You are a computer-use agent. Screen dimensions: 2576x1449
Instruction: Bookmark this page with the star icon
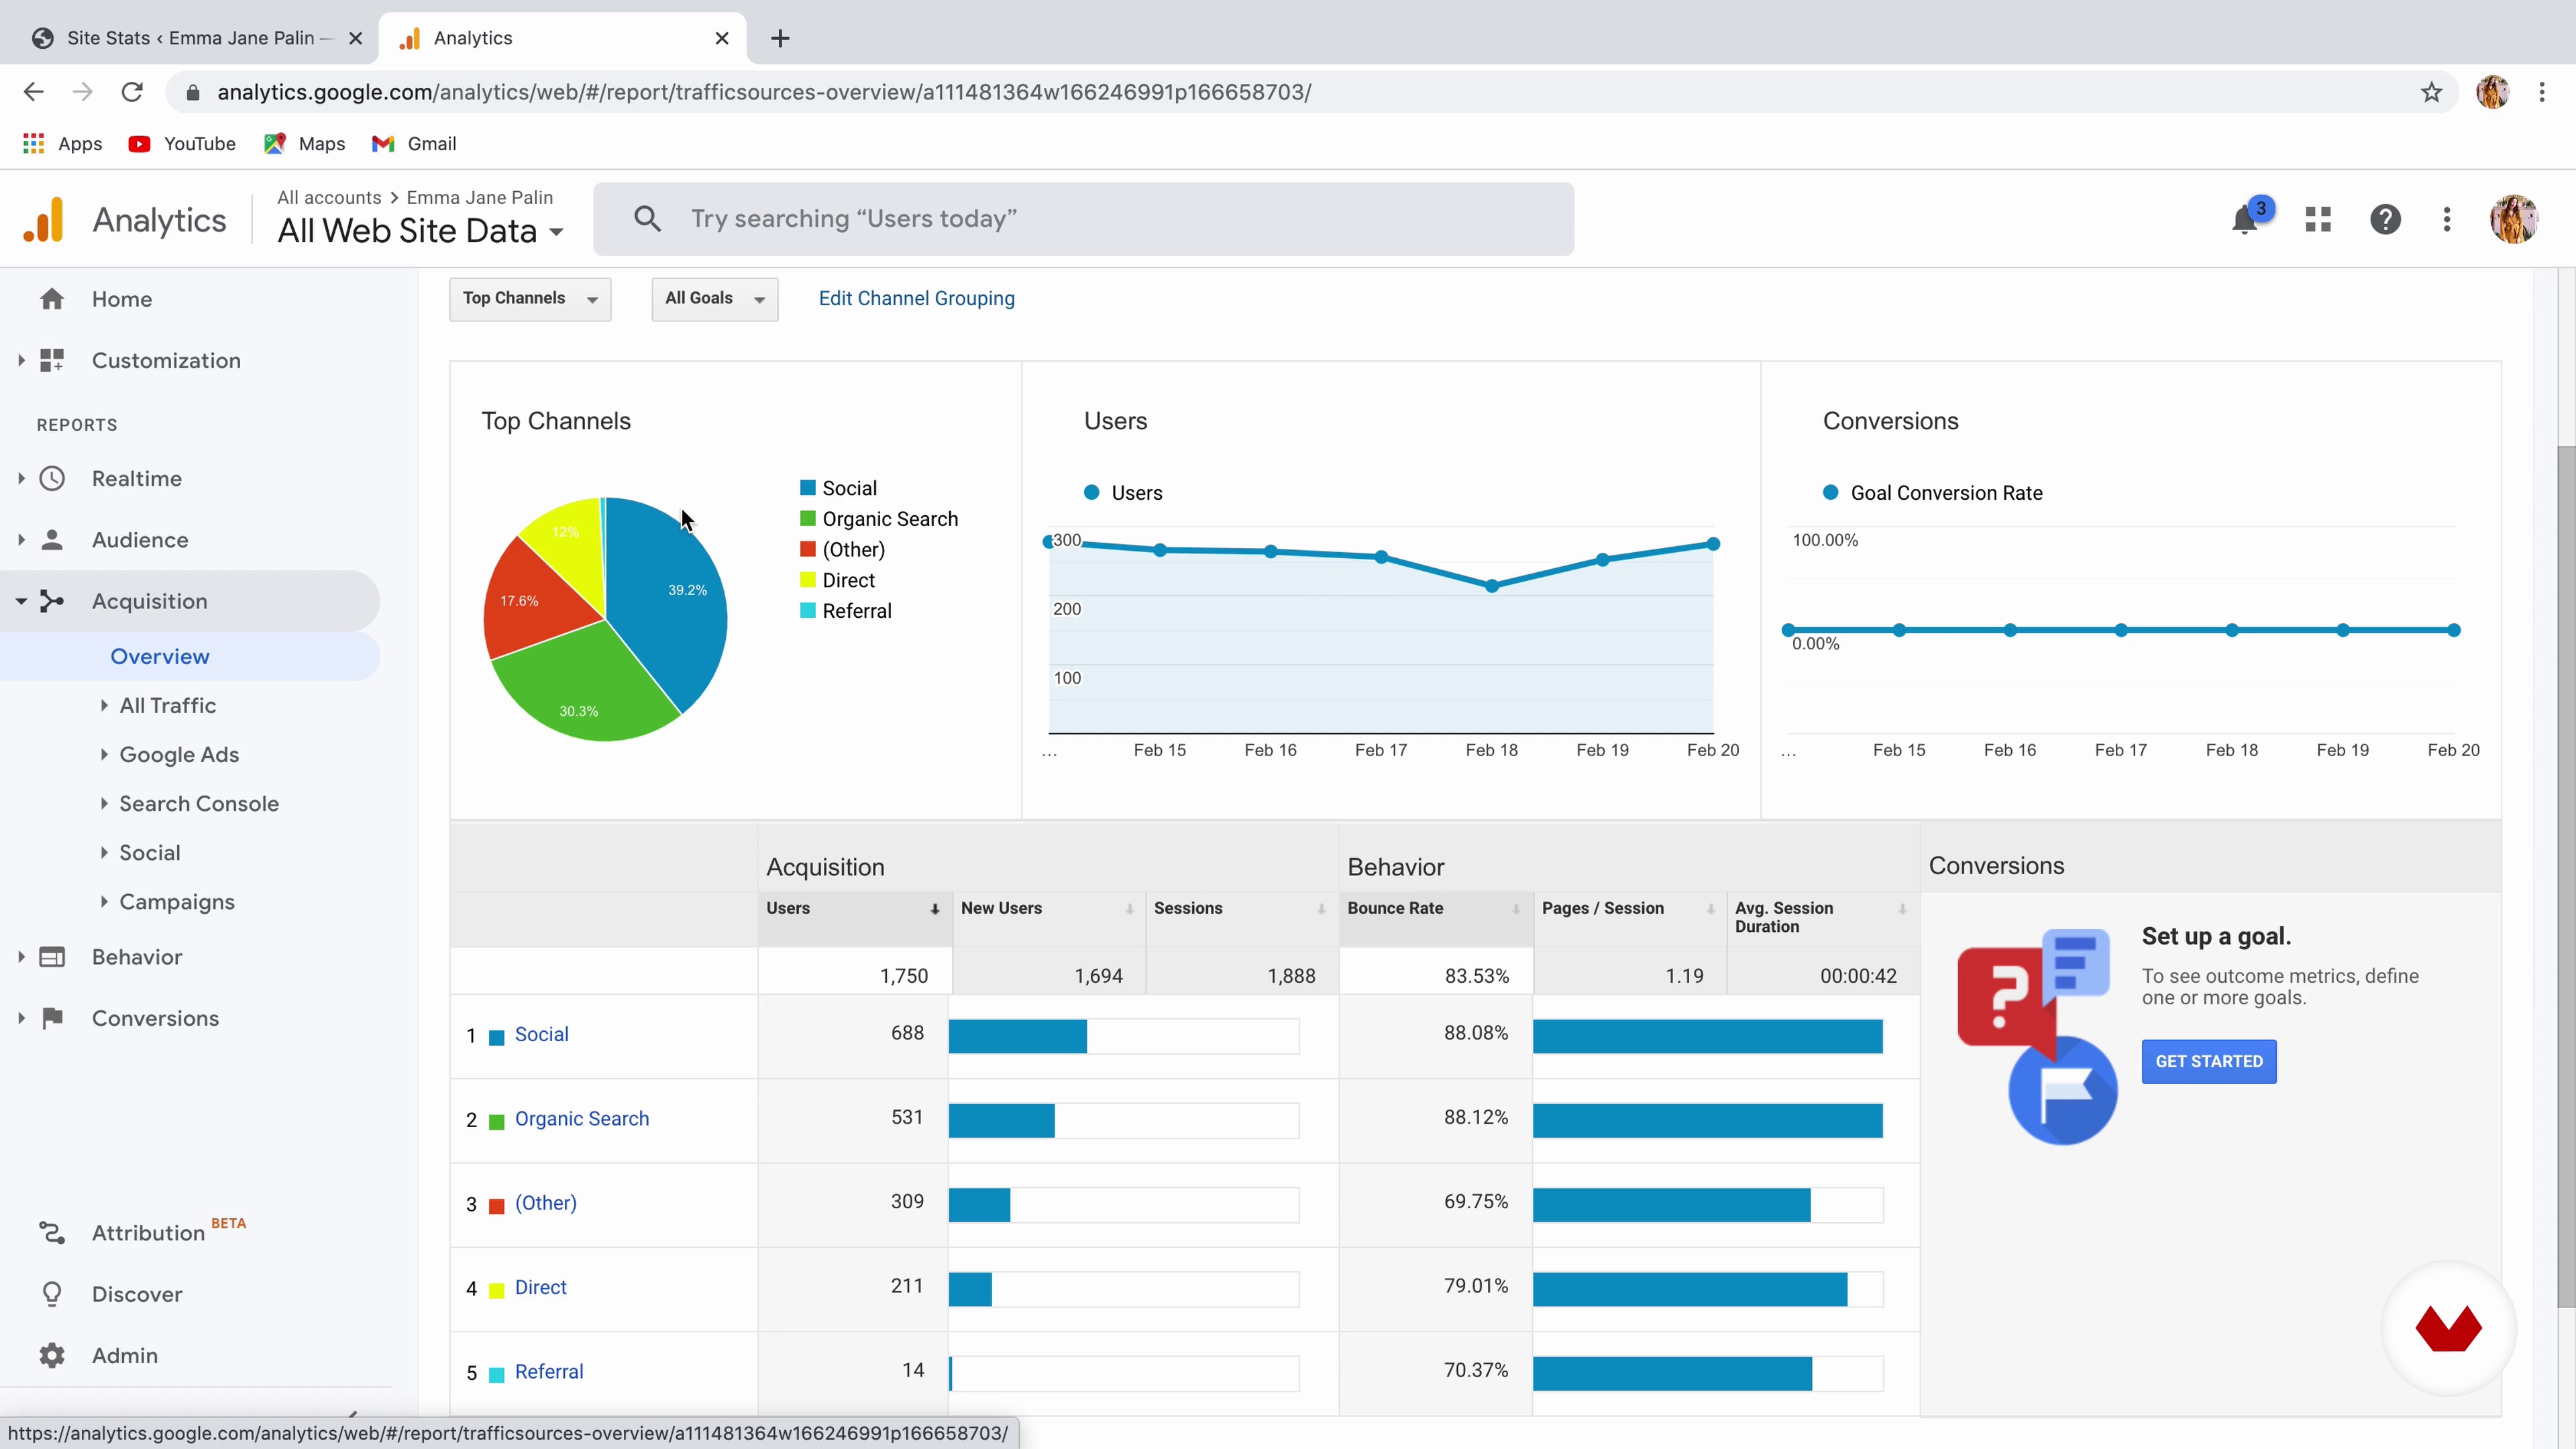(2431, 92)
